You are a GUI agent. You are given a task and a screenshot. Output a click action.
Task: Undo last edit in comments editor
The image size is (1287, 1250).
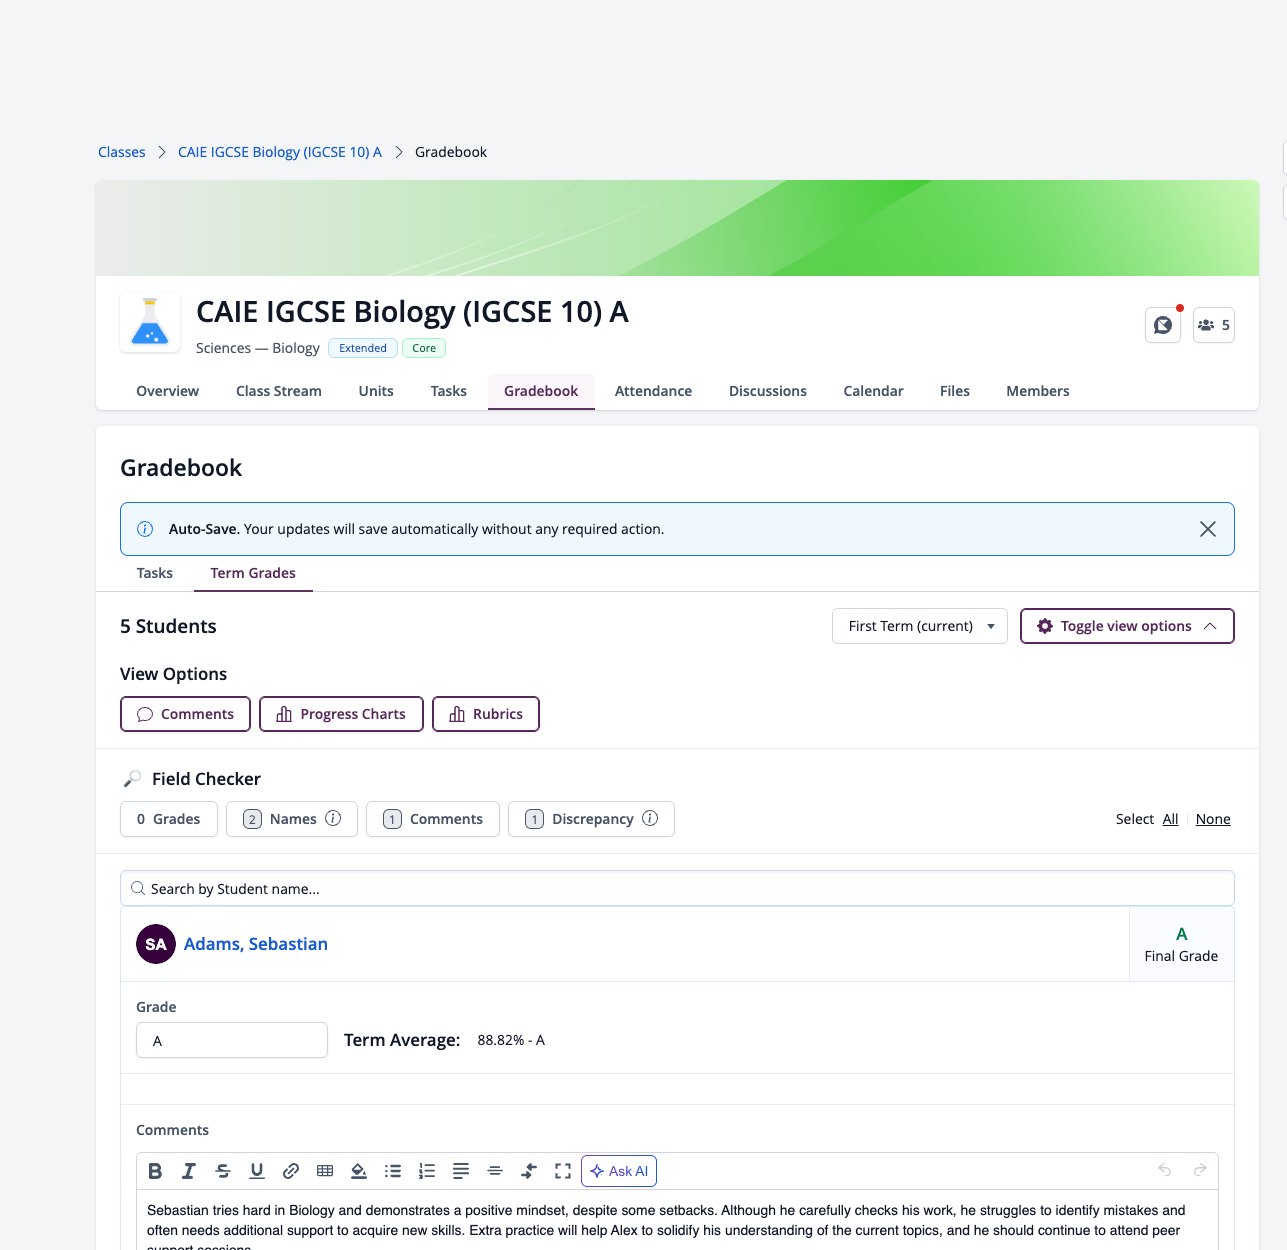tap(1165, 1170)
